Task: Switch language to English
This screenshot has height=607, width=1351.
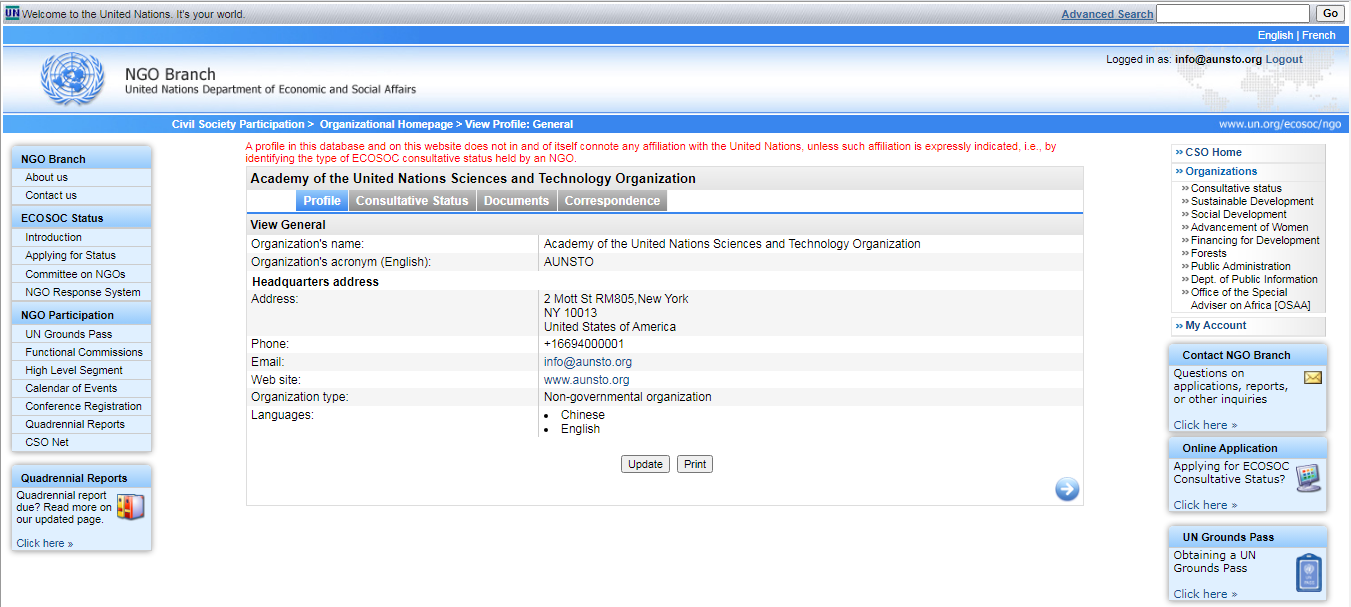Action: pos(1275,35)
